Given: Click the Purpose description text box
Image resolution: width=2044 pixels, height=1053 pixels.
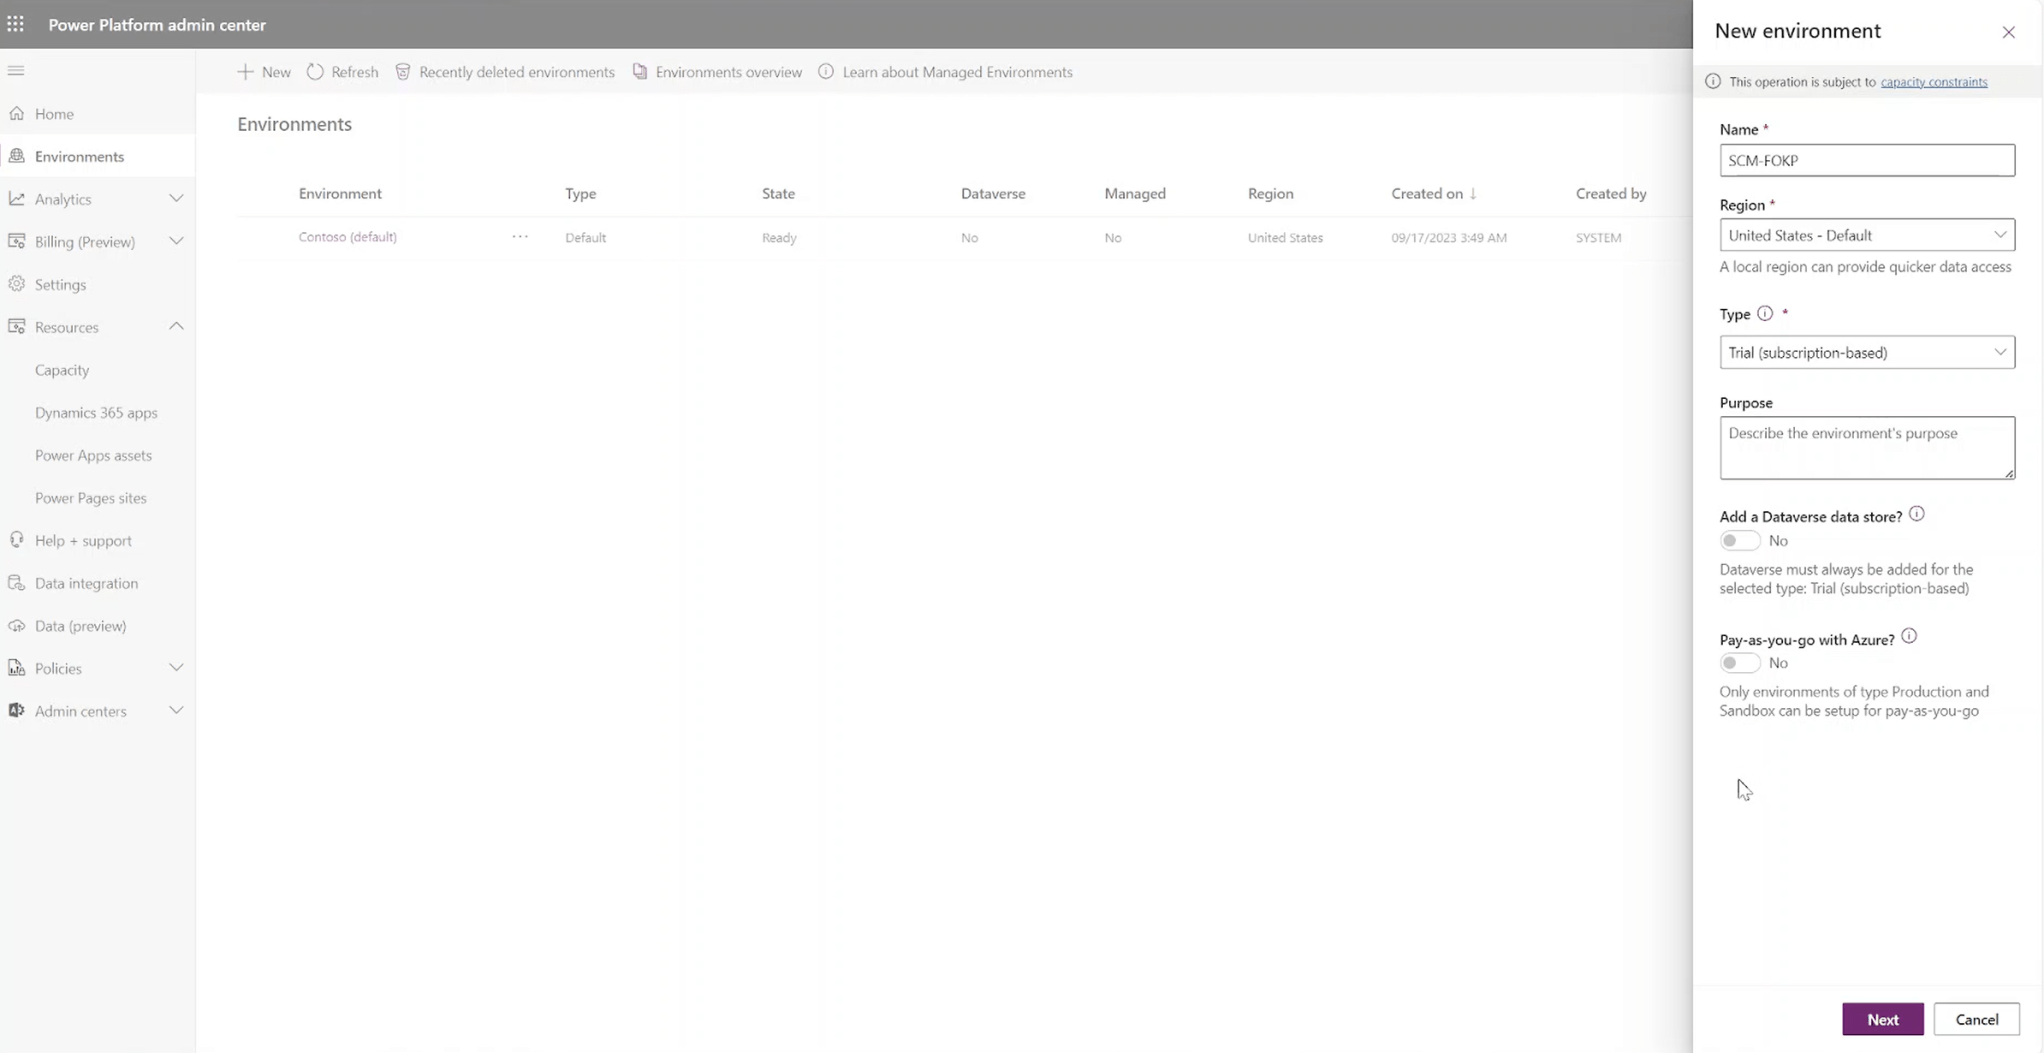Looking at the screenshot, I should (x=1866, y=447).
